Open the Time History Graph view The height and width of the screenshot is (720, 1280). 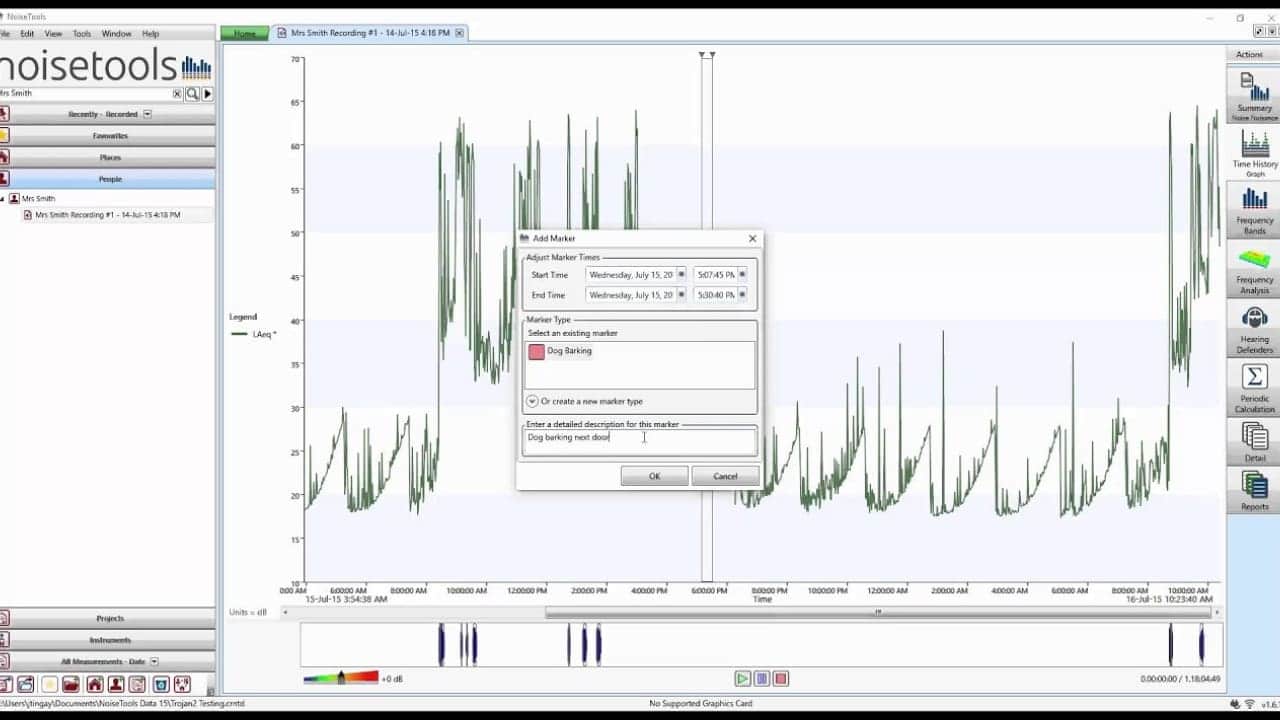[1254, 153]
